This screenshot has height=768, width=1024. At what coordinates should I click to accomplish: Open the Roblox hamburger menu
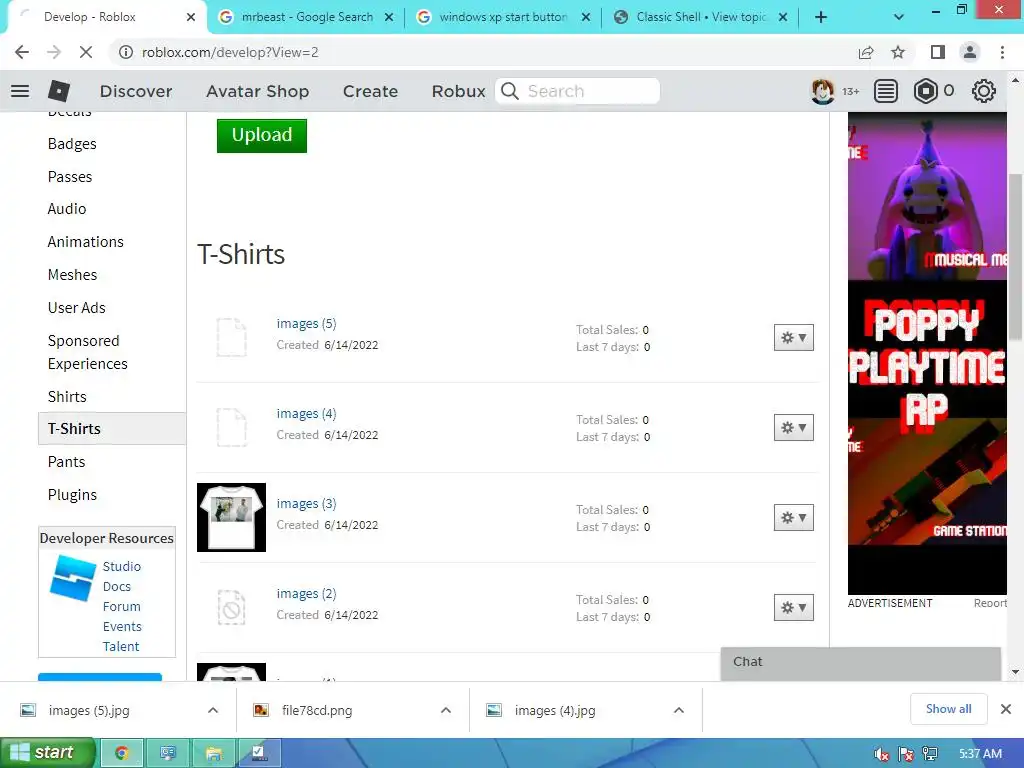(x=20, y=91)
